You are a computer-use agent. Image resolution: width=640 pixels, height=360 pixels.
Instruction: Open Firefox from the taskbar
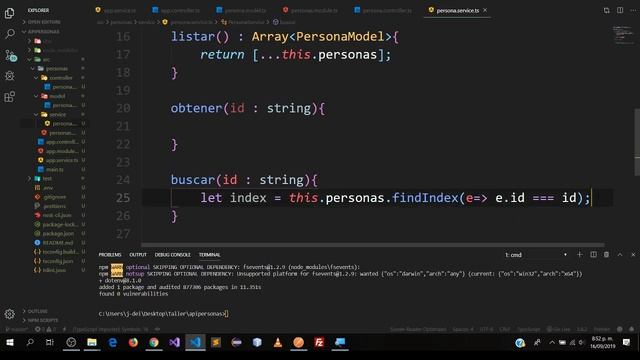(133, 342)
